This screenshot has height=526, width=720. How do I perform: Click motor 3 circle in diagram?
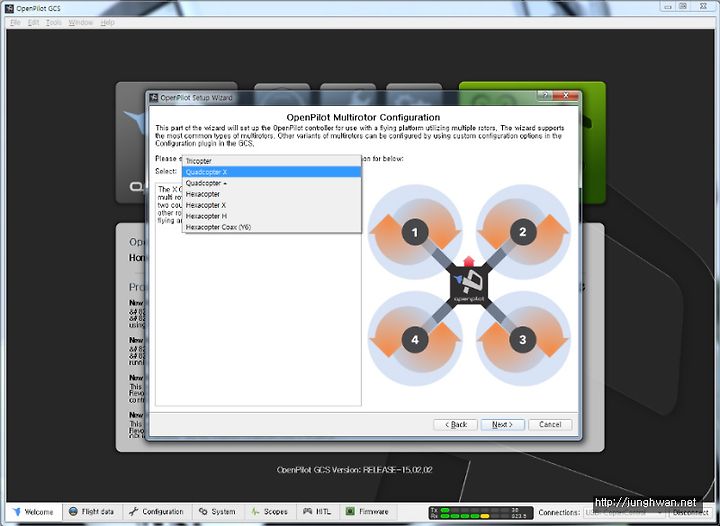click(x=523, y=340)
